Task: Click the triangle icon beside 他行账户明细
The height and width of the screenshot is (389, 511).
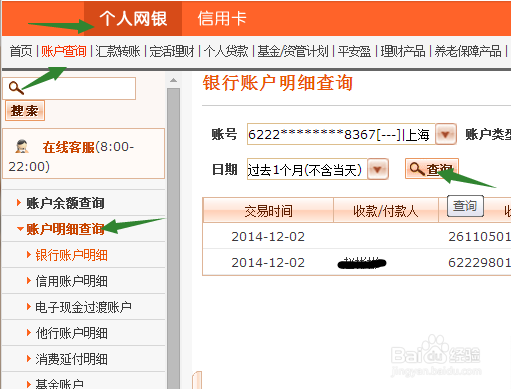Action: pyautogui.click(x=29, y=333)
